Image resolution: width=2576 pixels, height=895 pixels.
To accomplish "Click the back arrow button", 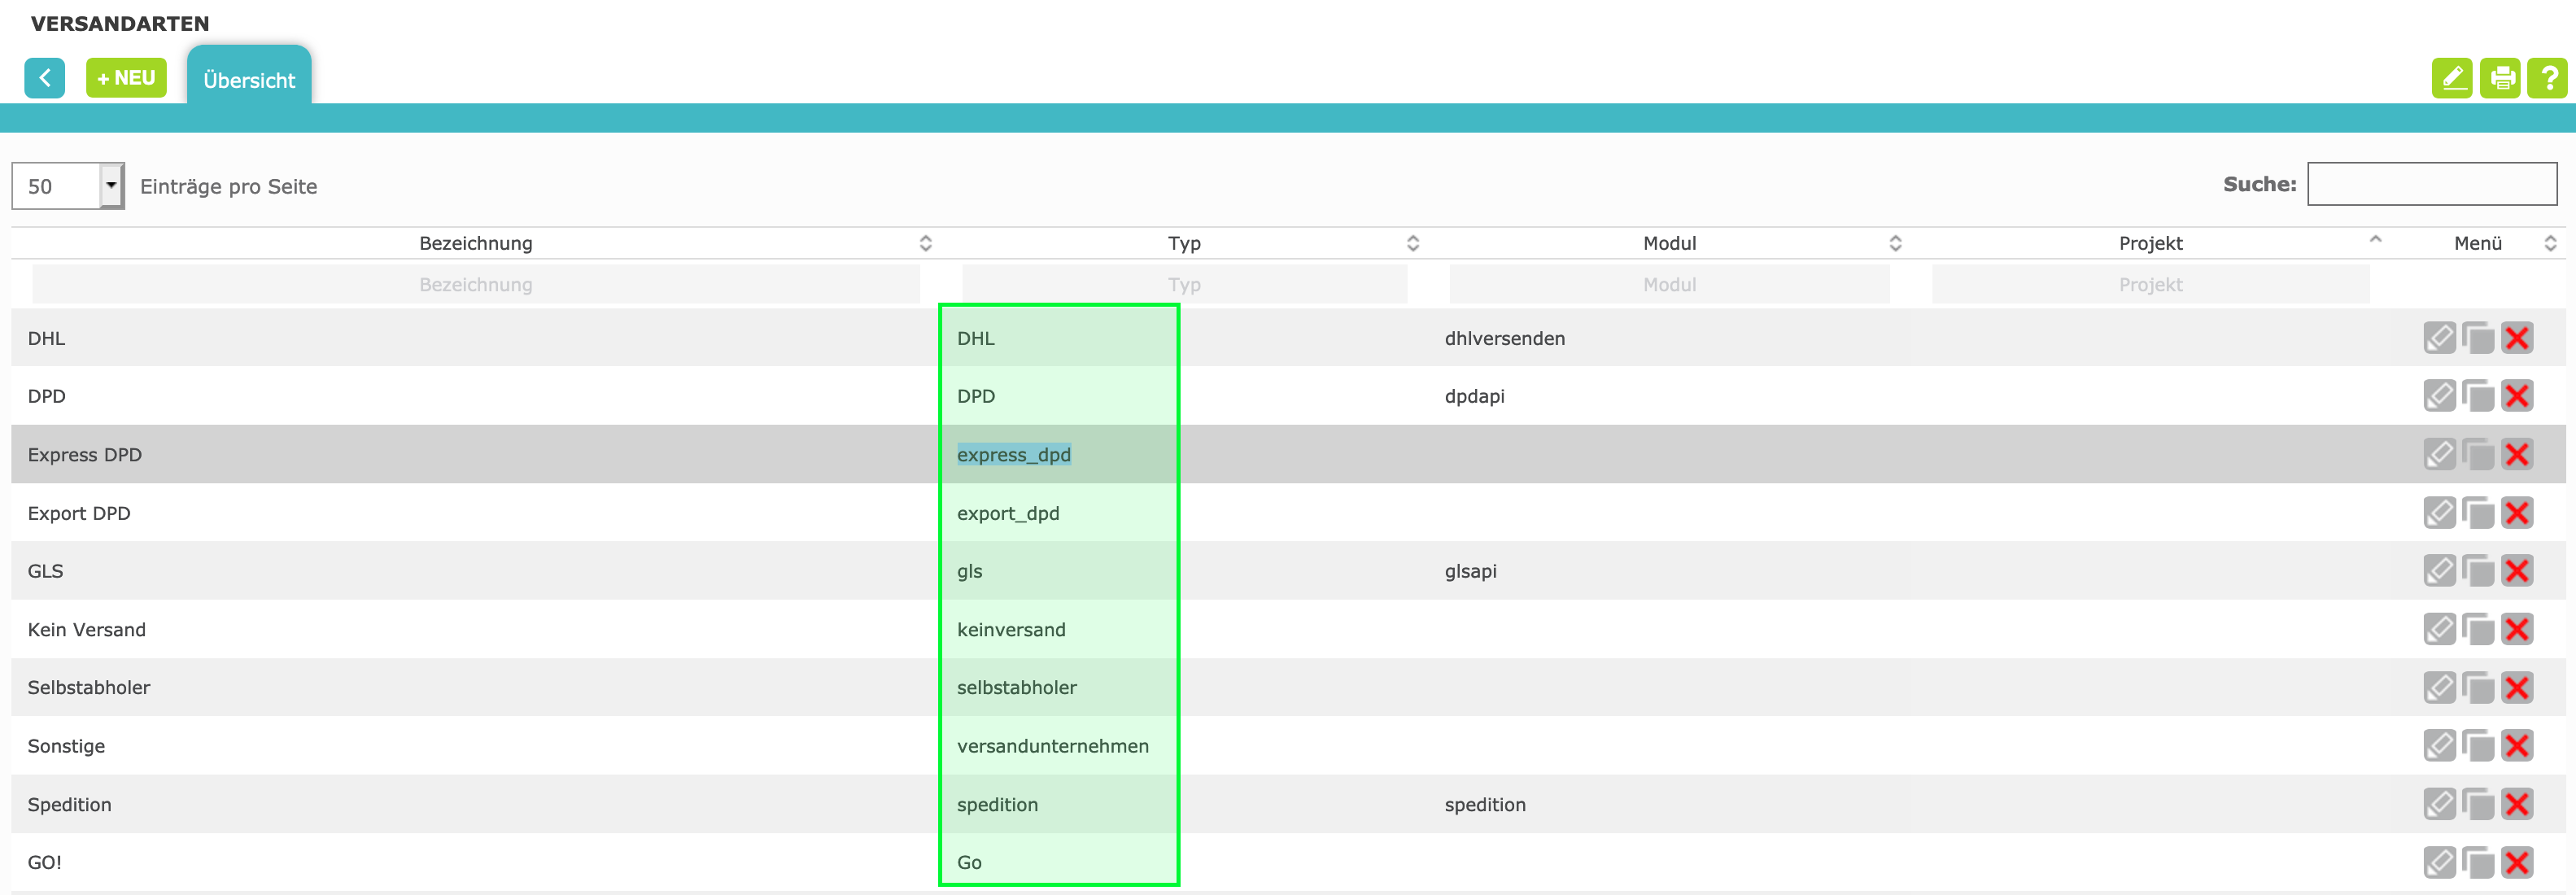I will [x=44, y=78].
